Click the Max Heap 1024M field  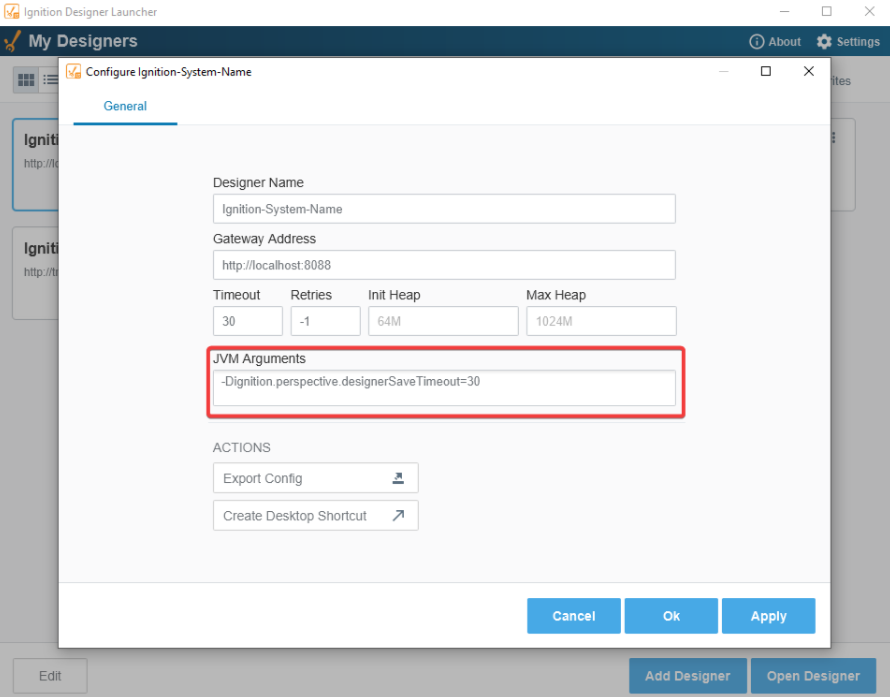coord(601,321)
